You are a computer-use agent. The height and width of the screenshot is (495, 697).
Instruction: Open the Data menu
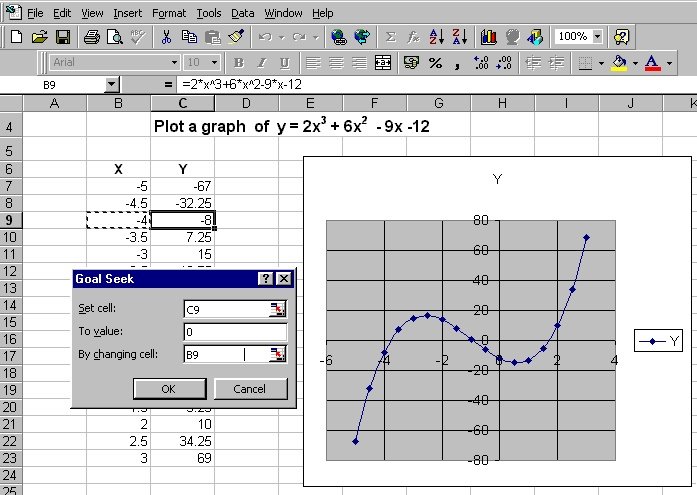[242, 13]
